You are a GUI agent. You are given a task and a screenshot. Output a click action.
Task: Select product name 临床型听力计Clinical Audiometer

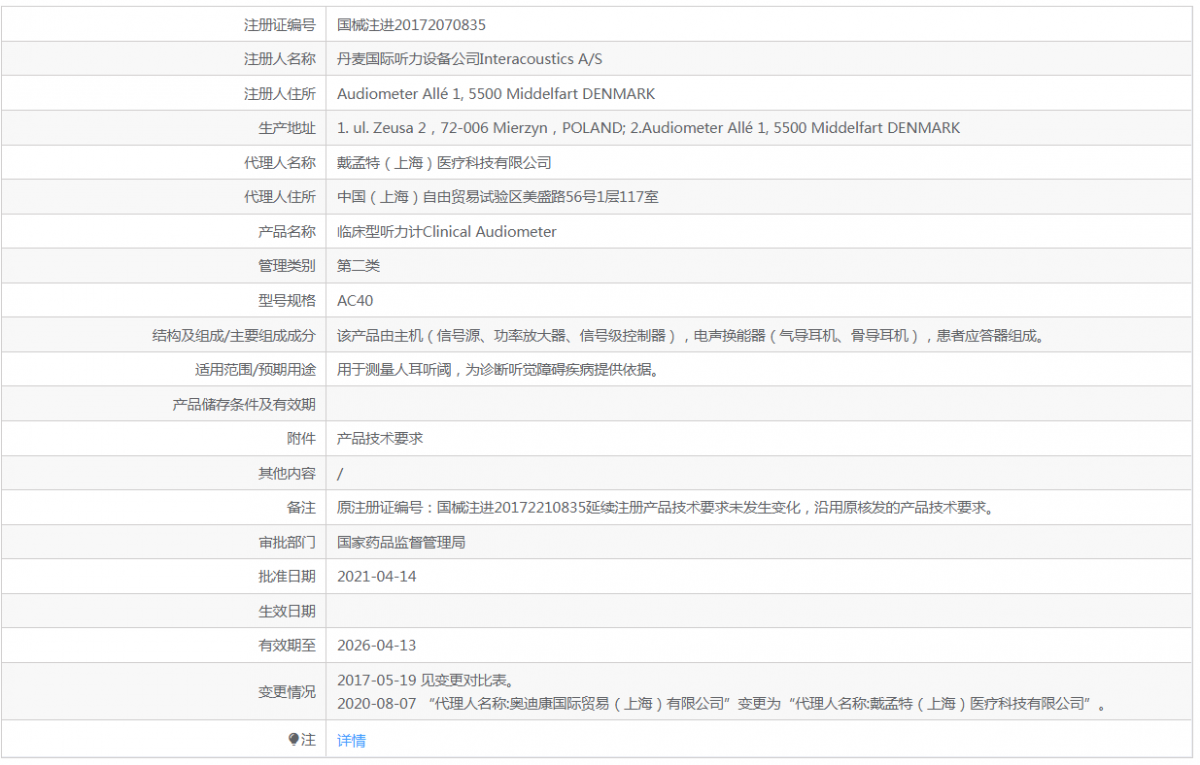447,232
